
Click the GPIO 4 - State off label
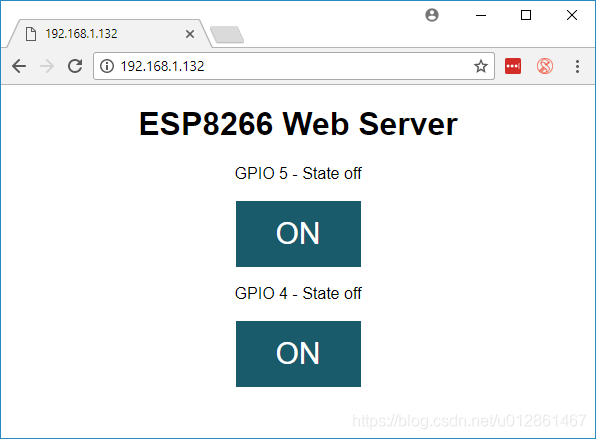point(298,293)
